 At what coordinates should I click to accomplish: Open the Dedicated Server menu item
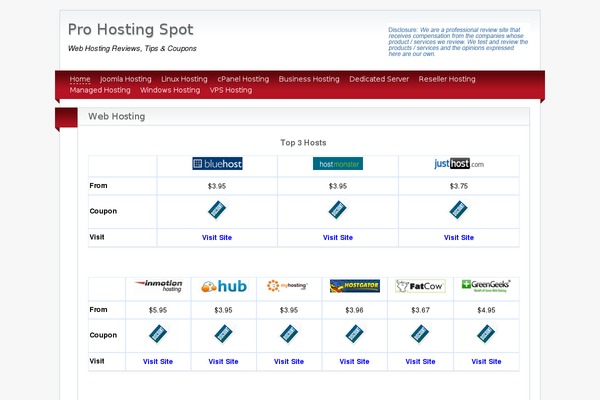[379, 79]
